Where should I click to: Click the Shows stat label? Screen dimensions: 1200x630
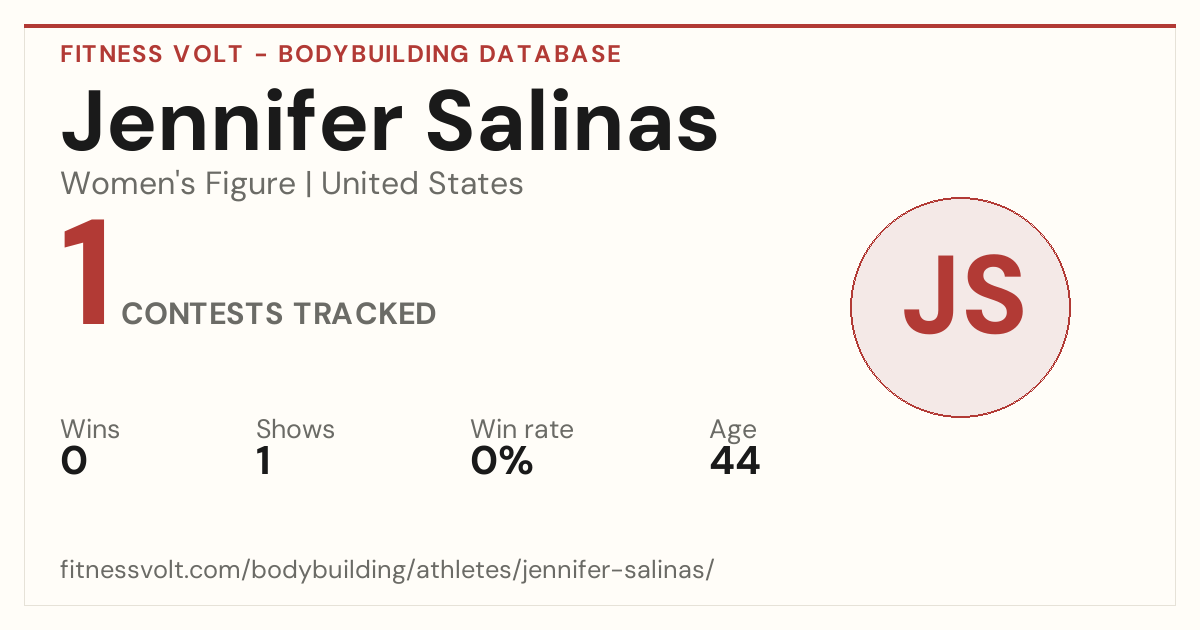tap(295, 429)
